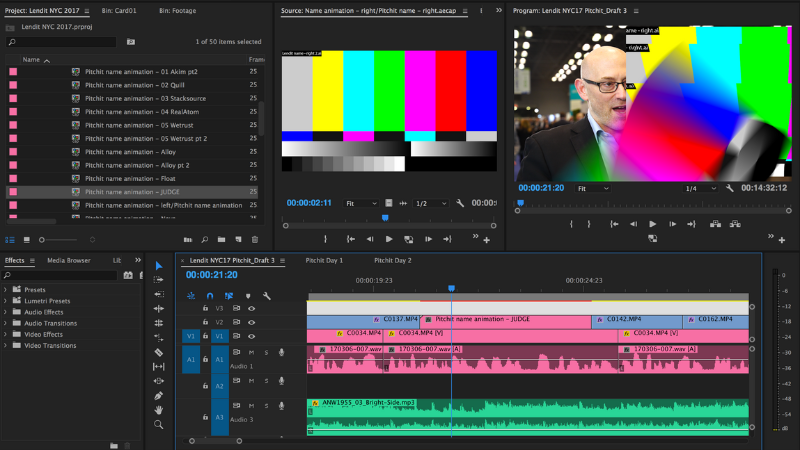Activate the Zoom tool magnifier
This screenshot has height=450, width=800.
[158, 424]
